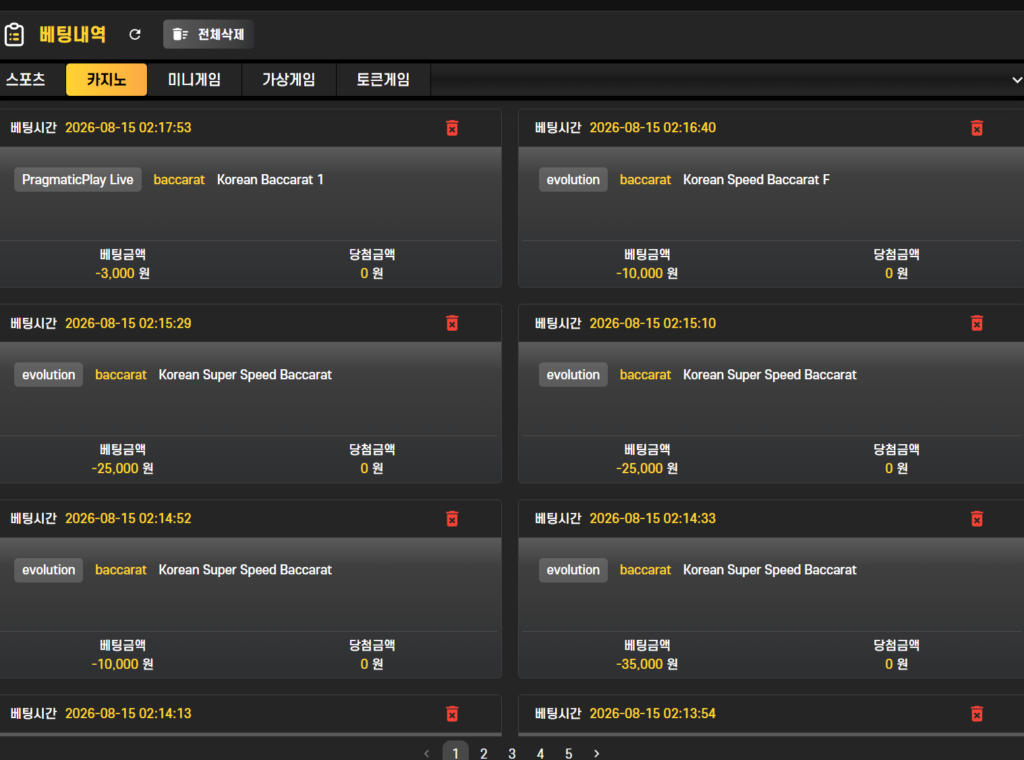Refresh the betting history list

pos(135,35)
